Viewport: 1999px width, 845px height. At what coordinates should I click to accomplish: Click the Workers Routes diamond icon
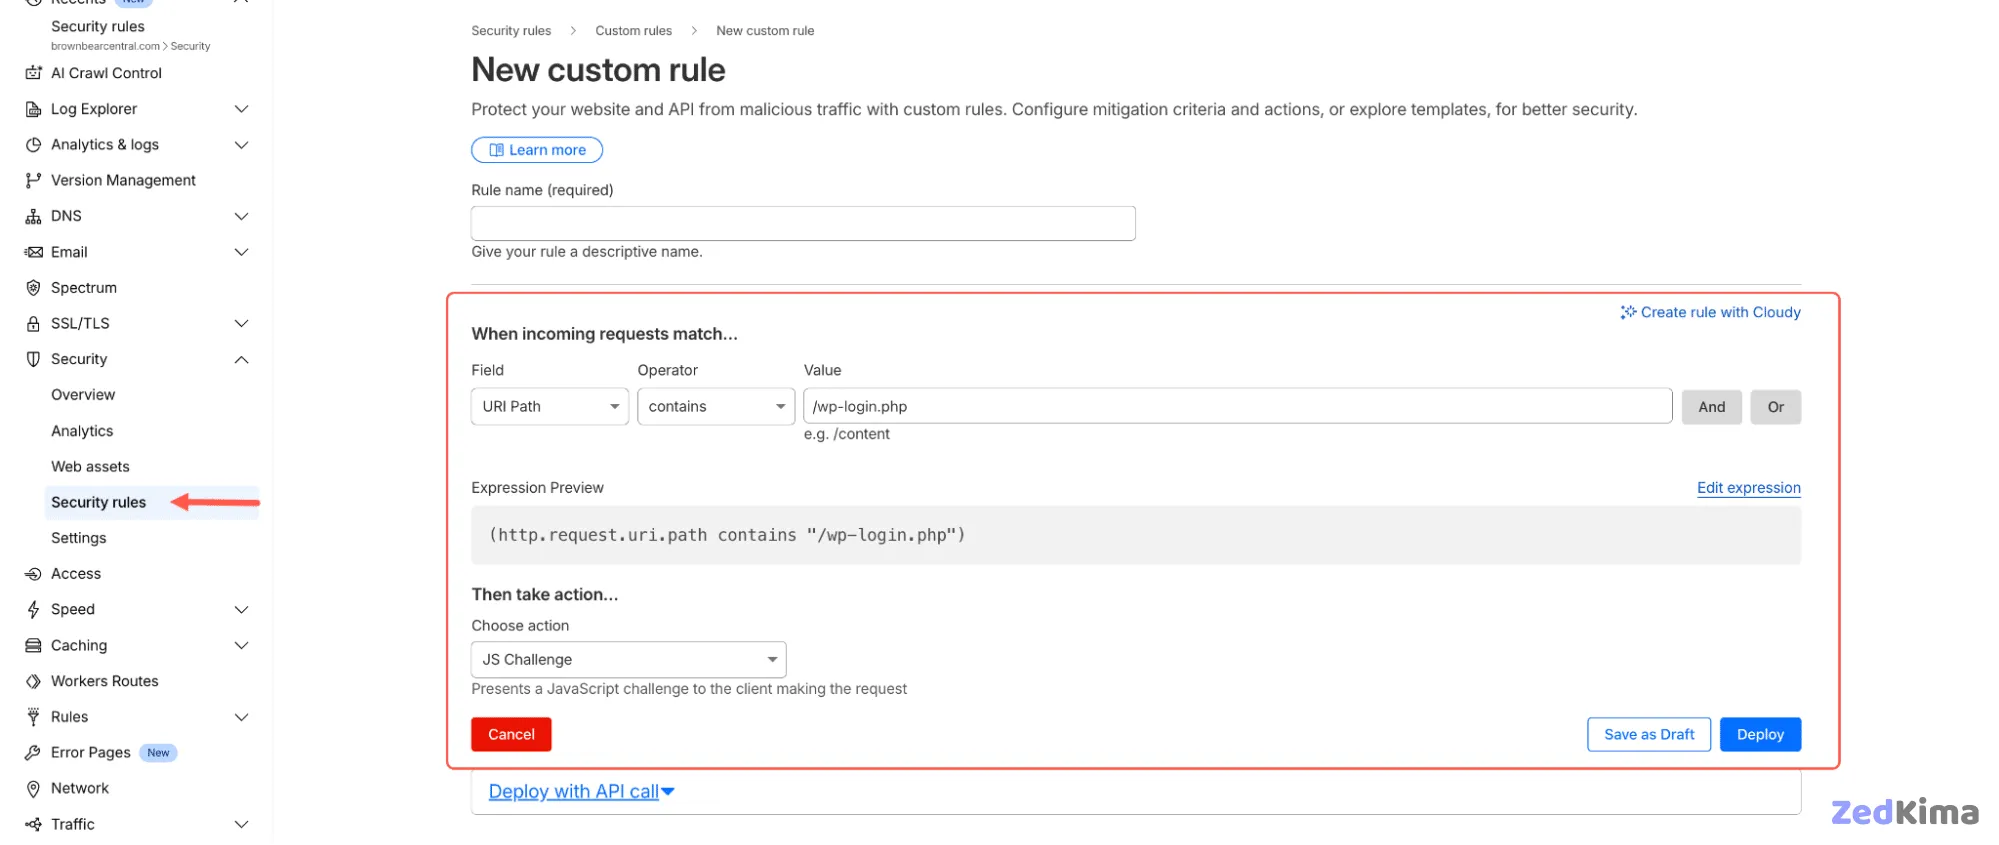[x=33, y=681]
